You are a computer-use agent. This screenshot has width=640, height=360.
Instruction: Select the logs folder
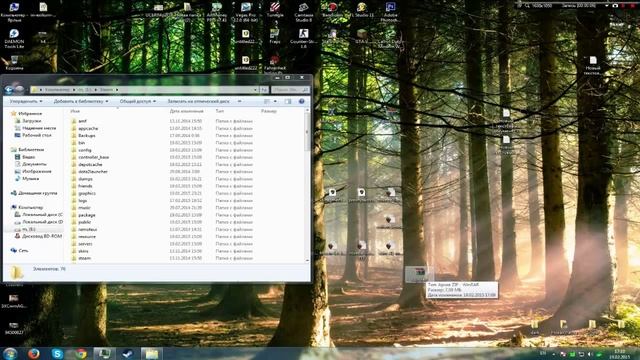coord(82,200)
